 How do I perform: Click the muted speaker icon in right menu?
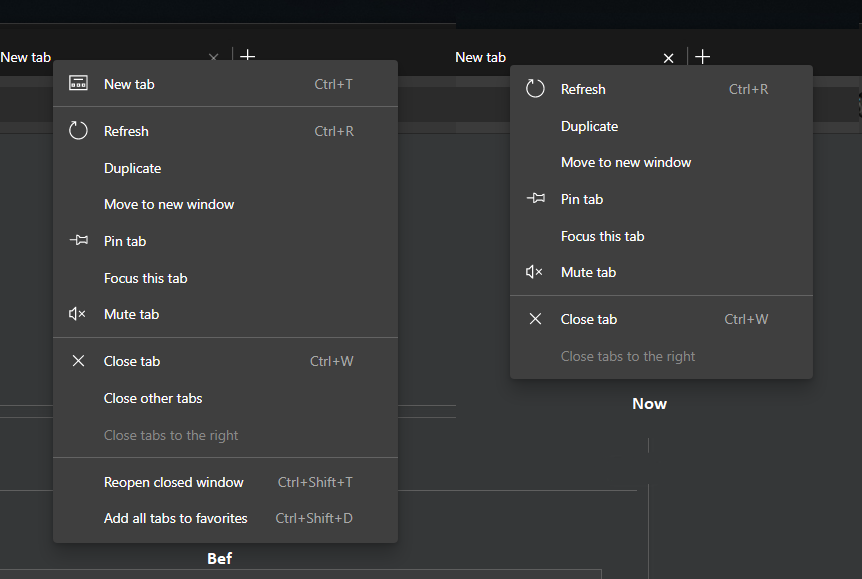pyautogui.click(x=534, y=272)
